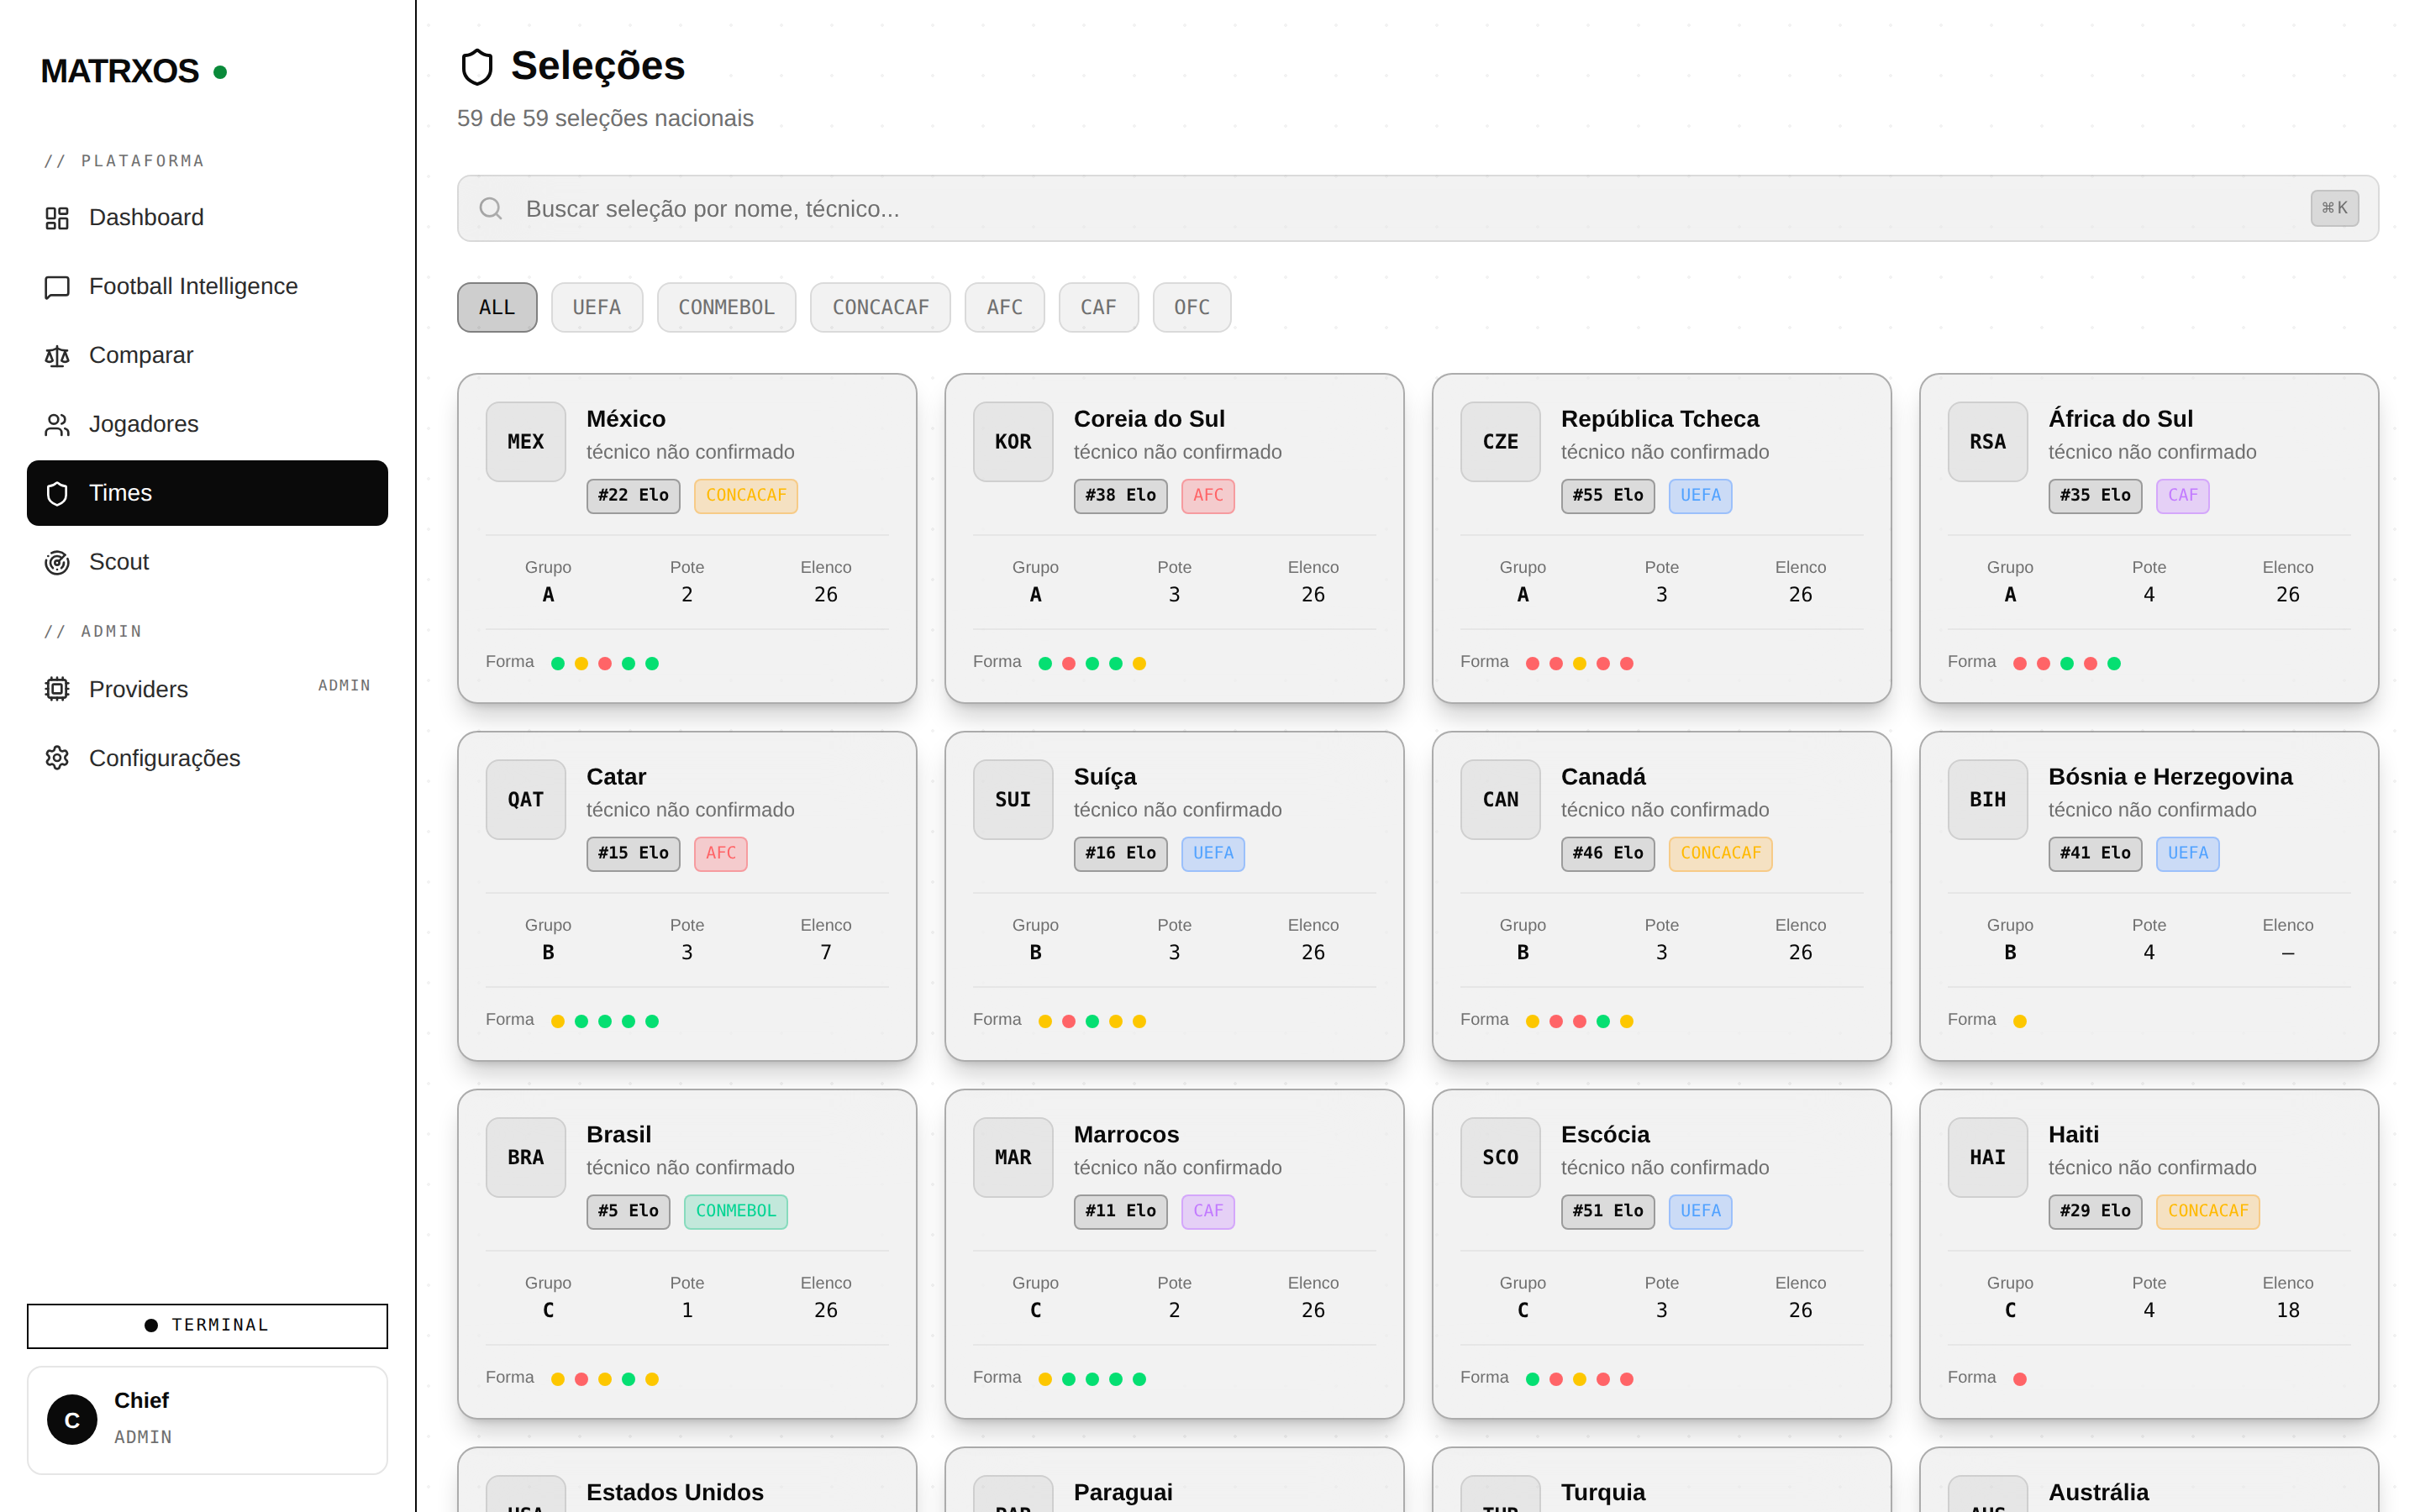
Task: Open the TERMINAL button
Action: [207, 1326]
